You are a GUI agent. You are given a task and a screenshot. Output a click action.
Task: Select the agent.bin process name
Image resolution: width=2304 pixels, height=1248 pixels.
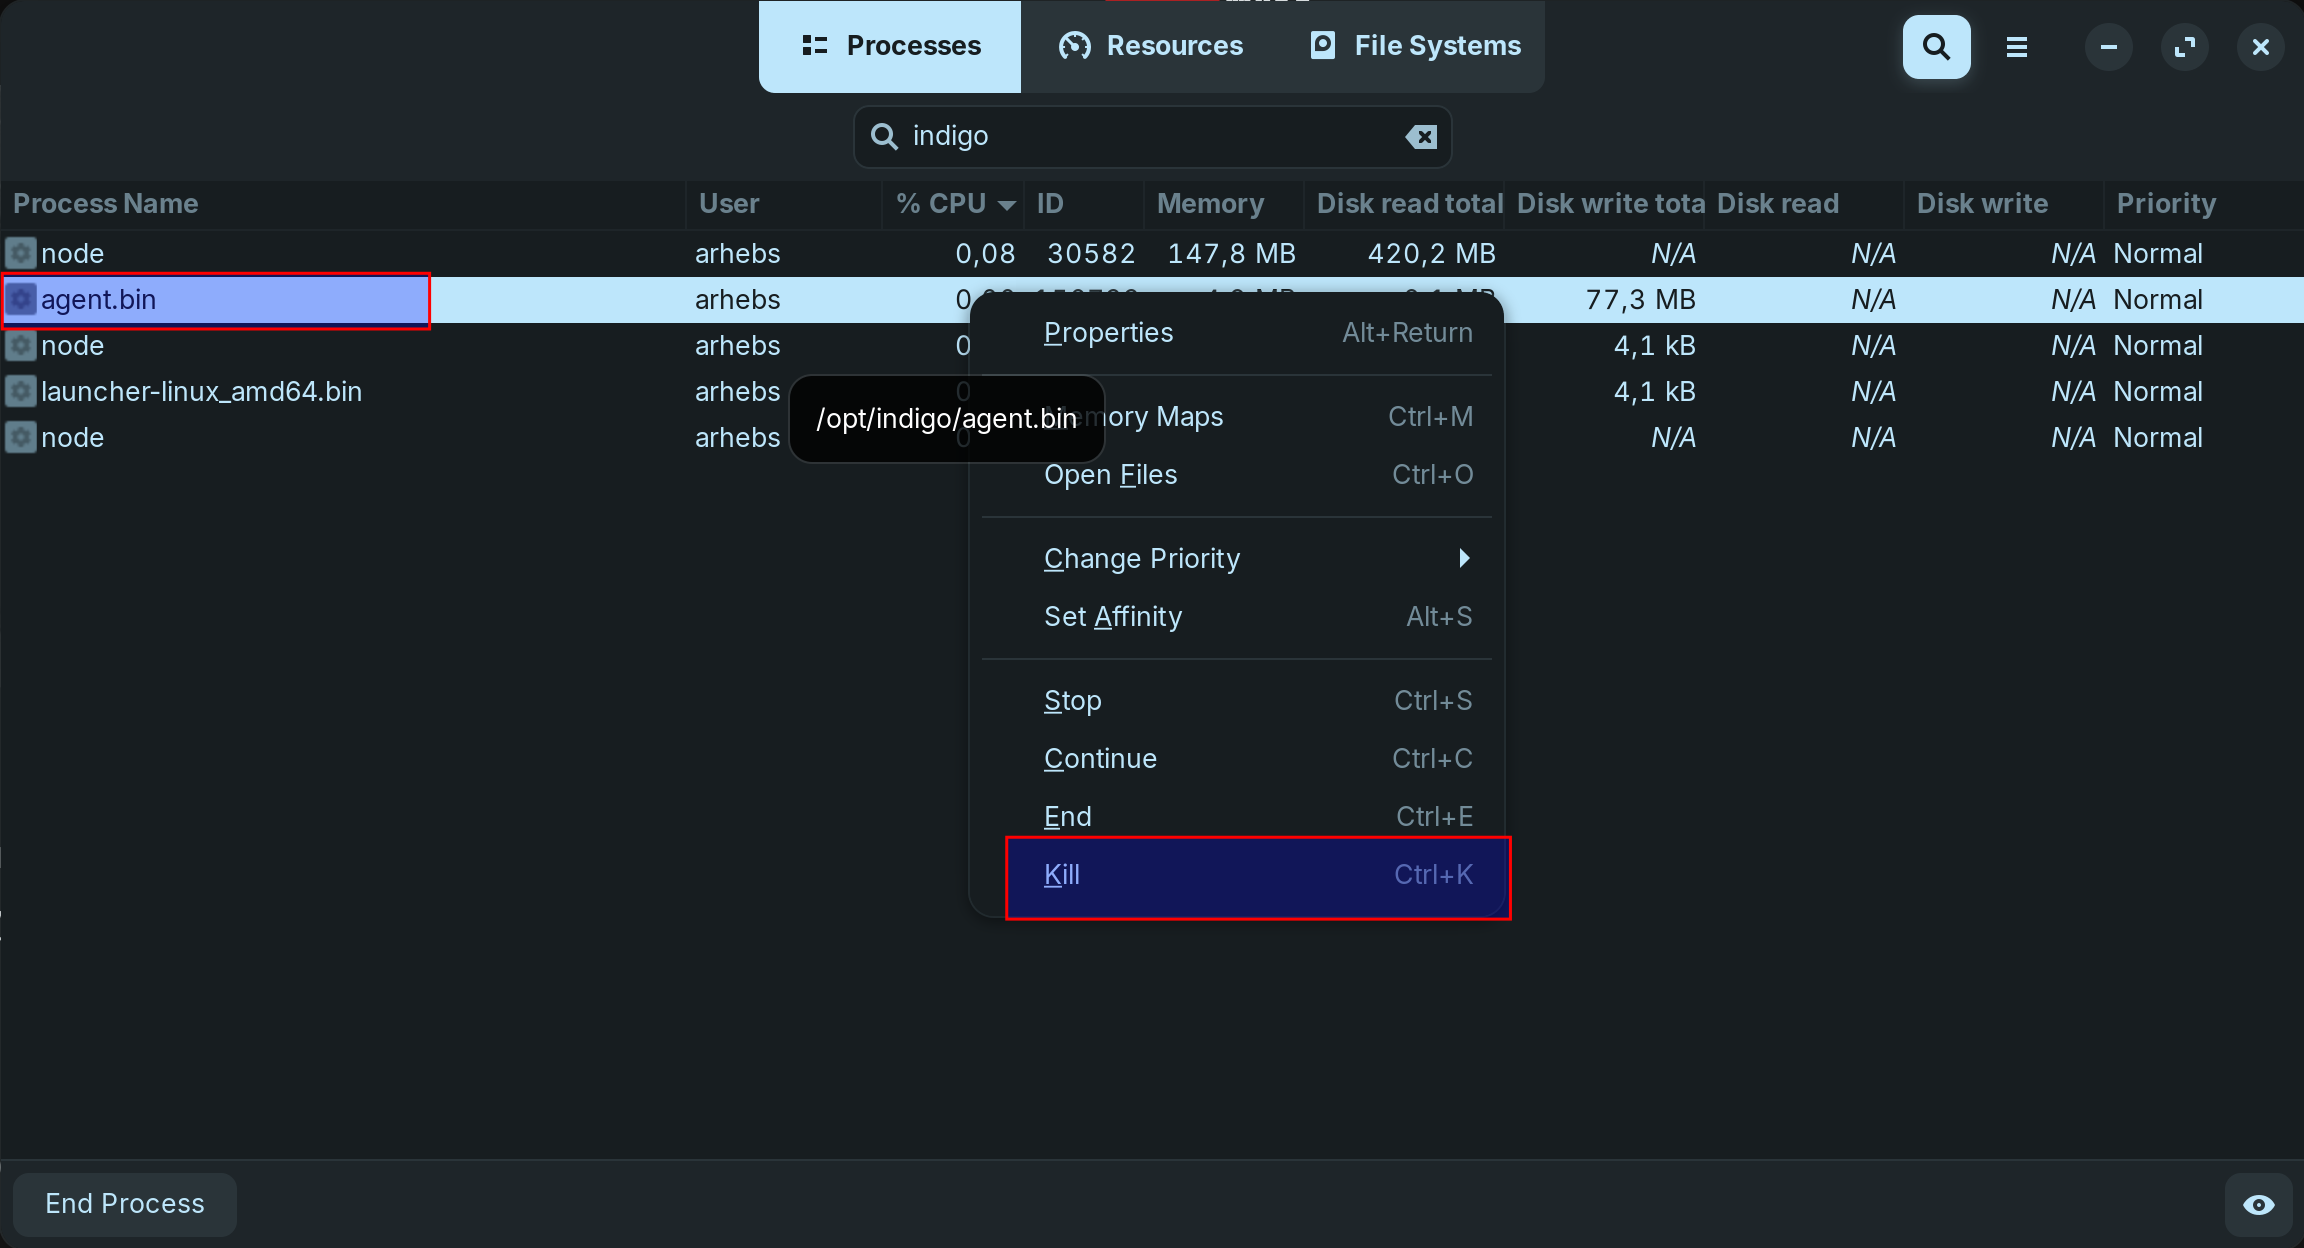click(98, 299)
